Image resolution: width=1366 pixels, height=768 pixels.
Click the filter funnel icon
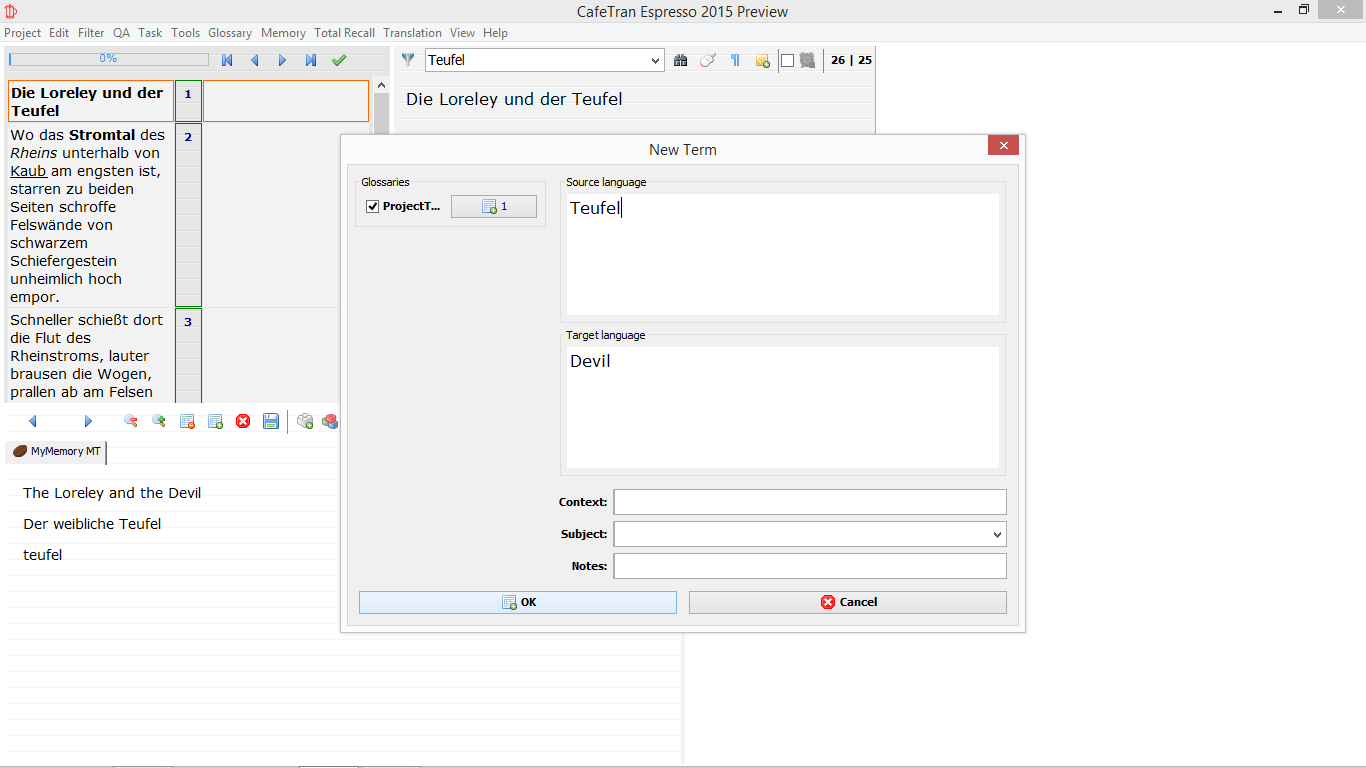[x=408, y=60]
